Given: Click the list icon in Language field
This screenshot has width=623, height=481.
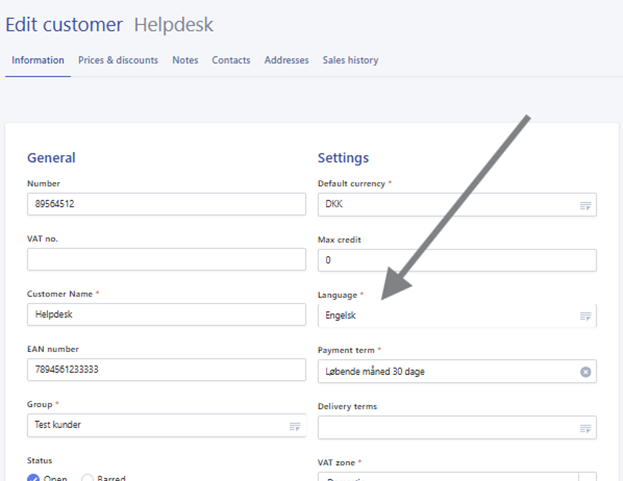Looking at the screenshot, I should click(x=585, y=316).
